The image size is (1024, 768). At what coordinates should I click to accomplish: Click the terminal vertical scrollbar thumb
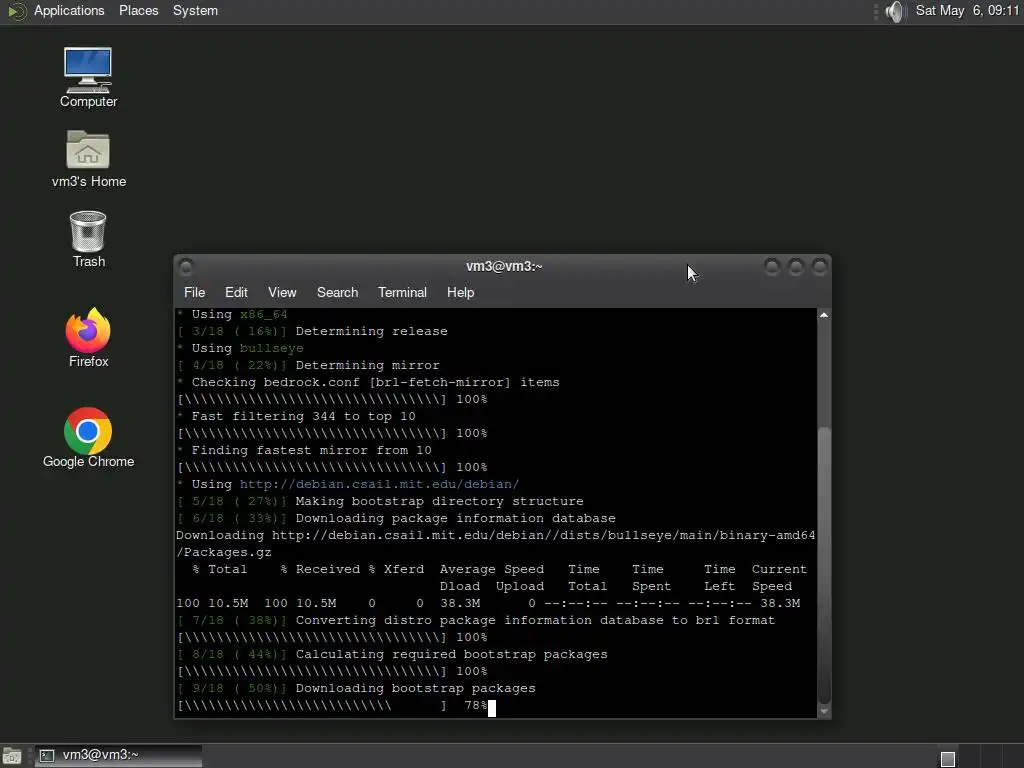(x=824, y=565)
